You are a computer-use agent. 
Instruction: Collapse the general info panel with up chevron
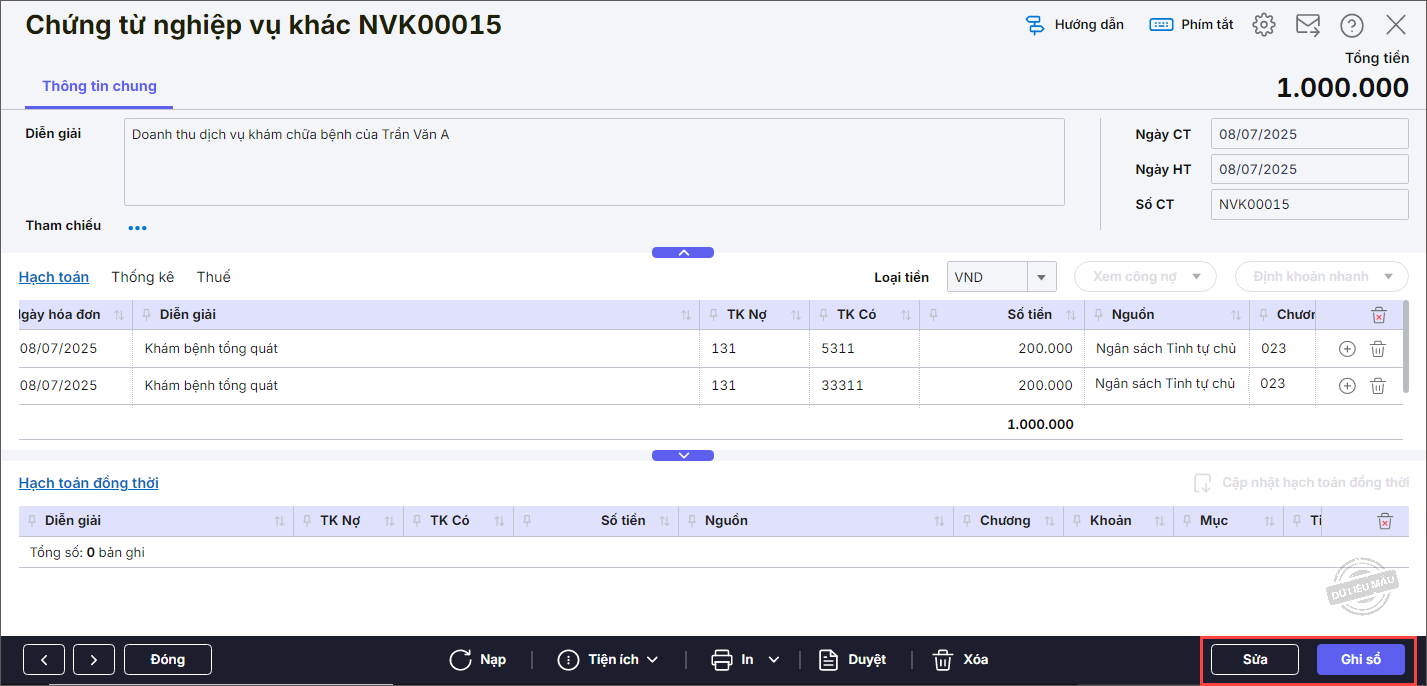point(683,252)
